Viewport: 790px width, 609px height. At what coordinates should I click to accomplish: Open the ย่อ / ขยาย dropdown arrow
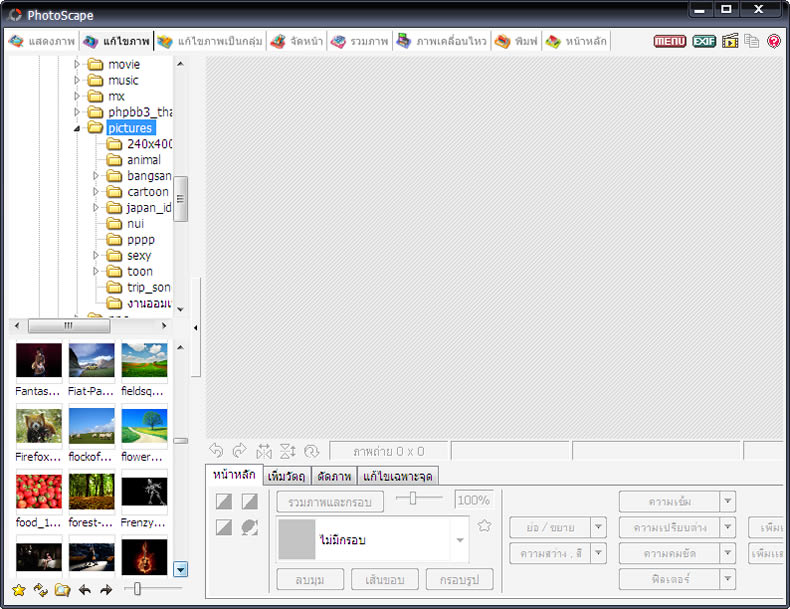(x=598, y=527)
